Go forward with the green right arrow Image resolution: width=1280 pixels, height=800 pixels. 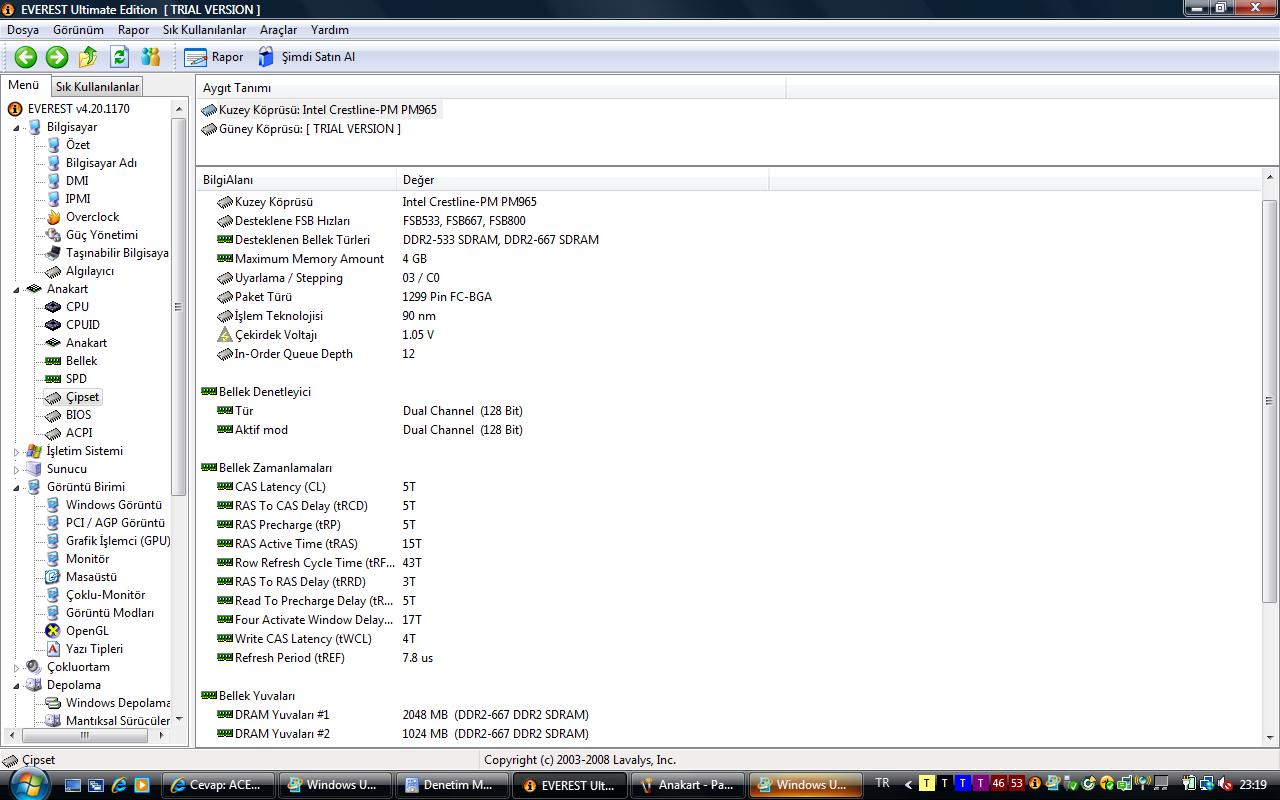tap(57, 57)
